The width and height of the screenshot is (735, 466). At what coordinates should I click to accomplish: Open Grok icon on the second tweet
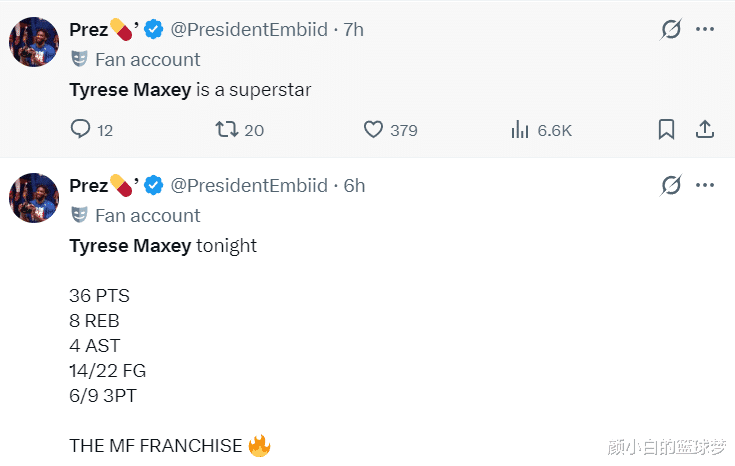click(671, 186)
